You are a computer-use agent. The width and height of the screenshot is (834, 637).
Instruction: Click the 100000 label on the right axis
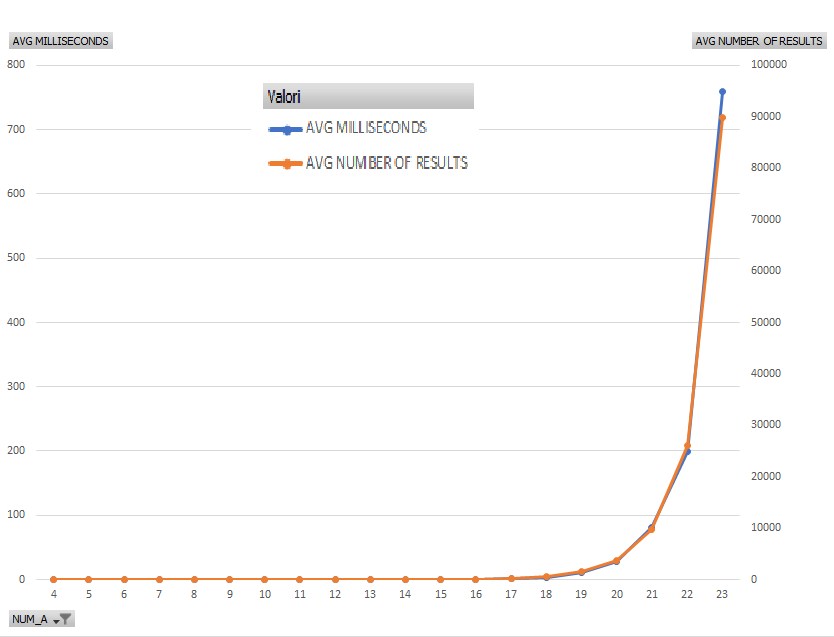coord(769,65)
